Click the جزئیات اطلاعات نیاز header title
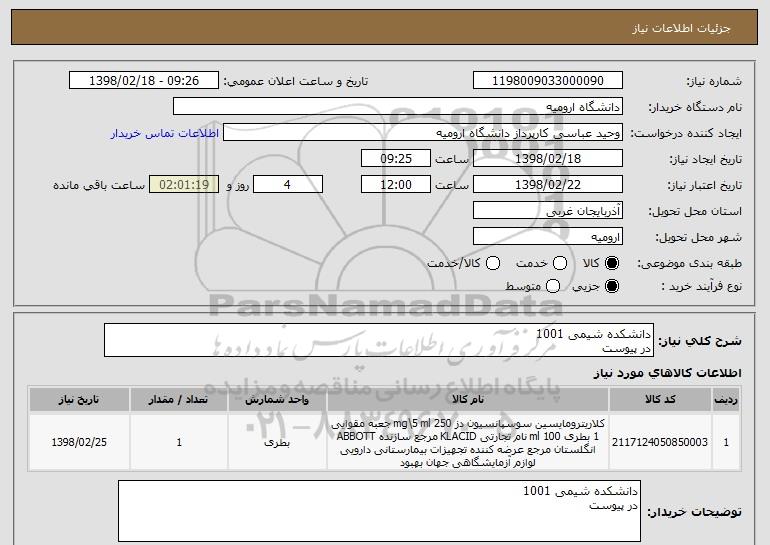This screenshot has height=545, width=770. pyautogui.click(x=681, y=28)
